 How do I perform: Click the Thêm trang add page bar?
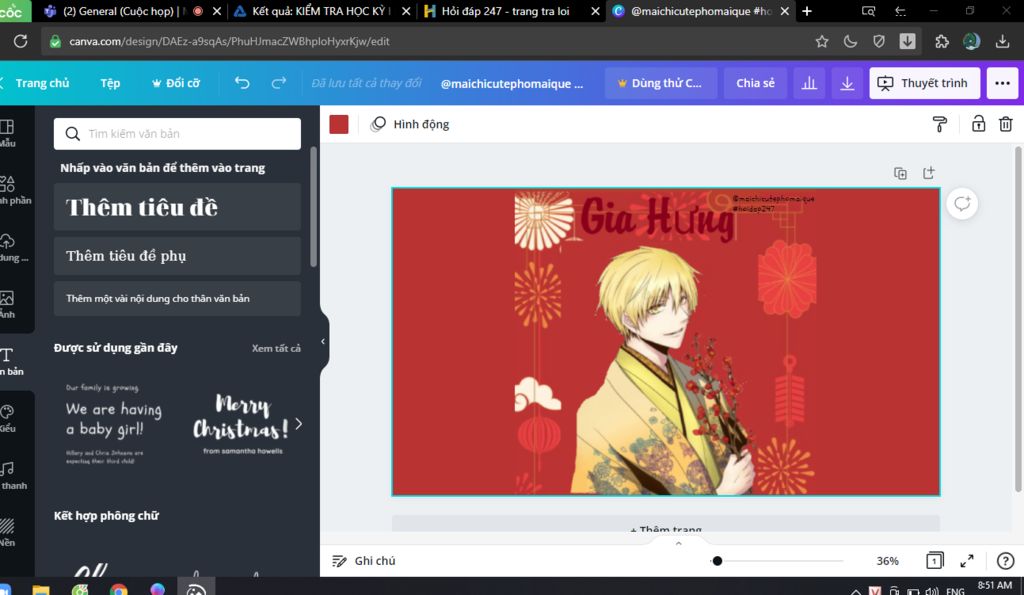tap(665, 524)
